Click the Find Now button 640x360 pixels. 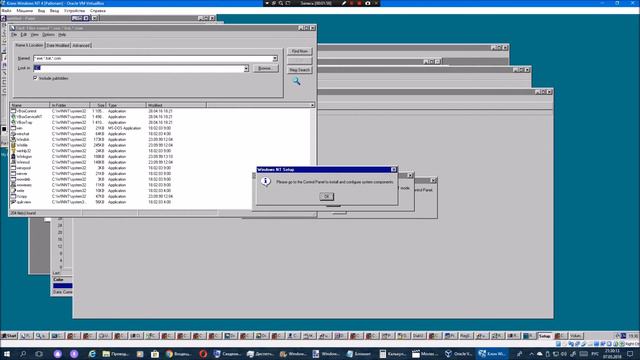tap(300, 51)
